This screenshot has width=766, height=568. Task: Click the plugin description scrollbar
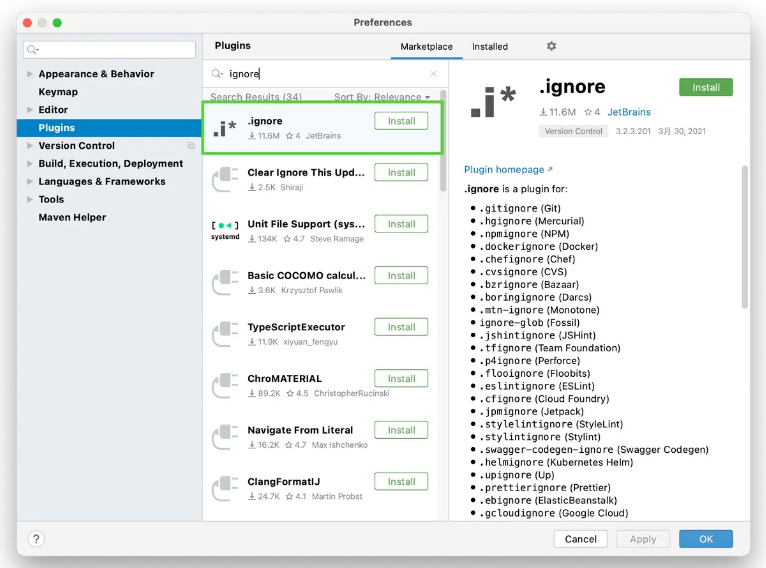(x=745, y=237)
